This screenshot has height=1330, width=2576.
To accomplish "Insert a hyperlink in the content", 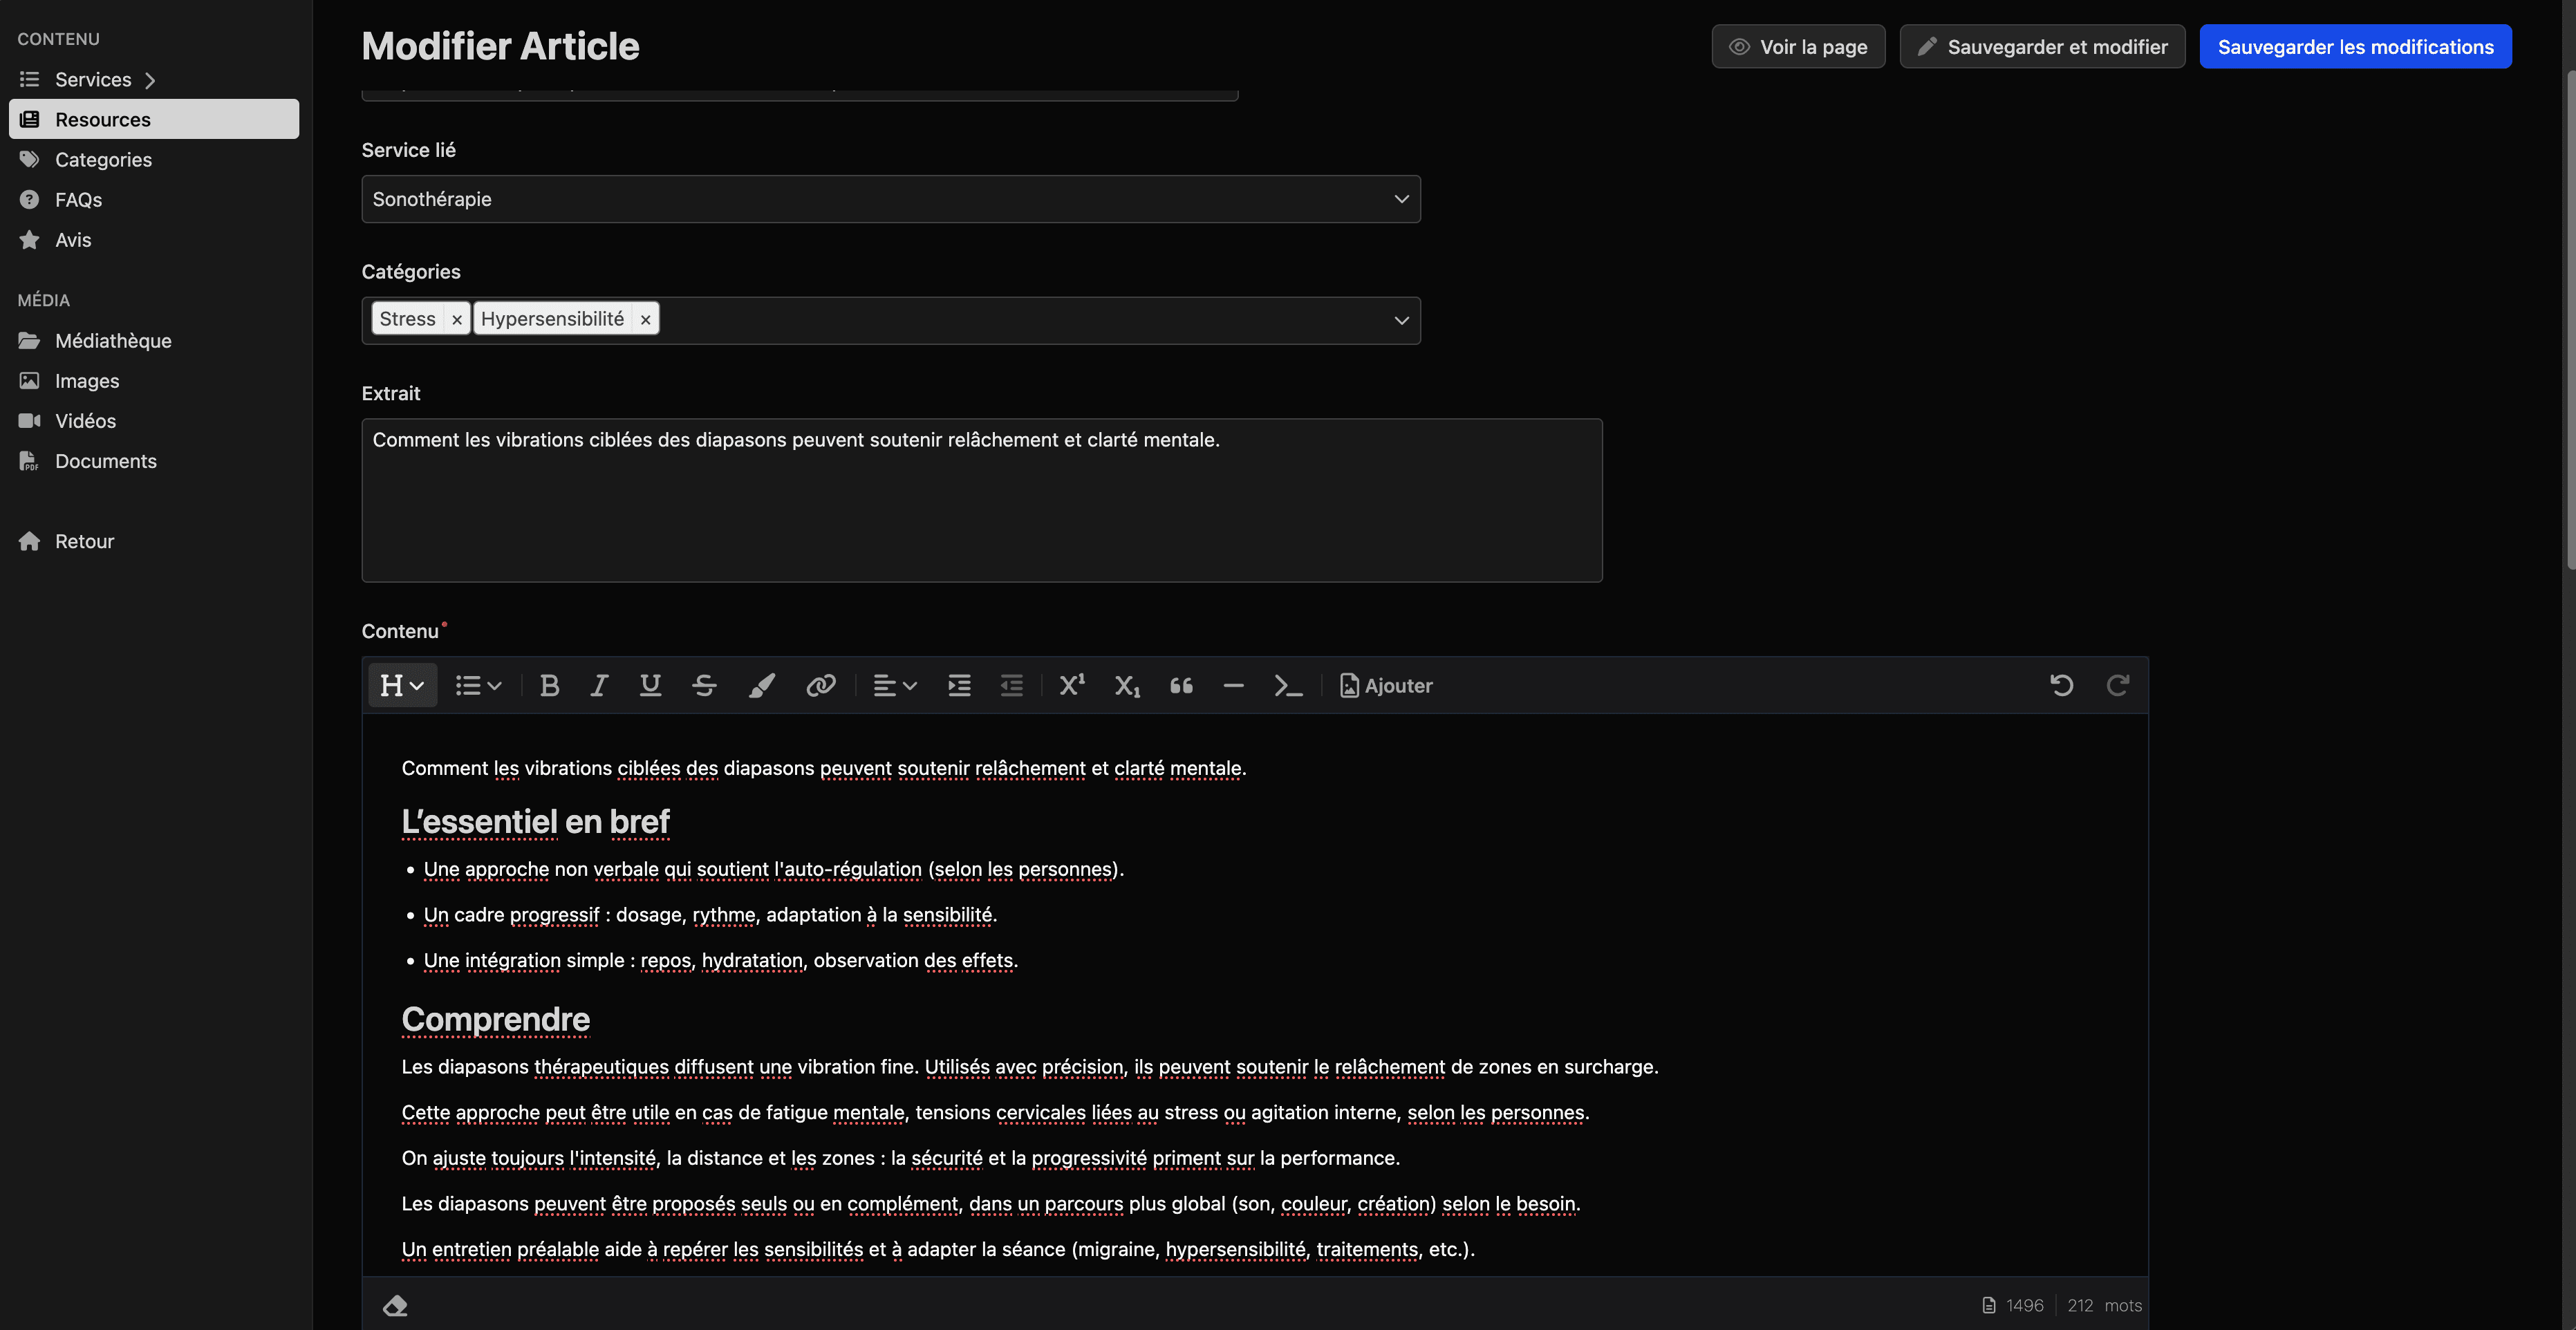I will [x=820, y=685].
